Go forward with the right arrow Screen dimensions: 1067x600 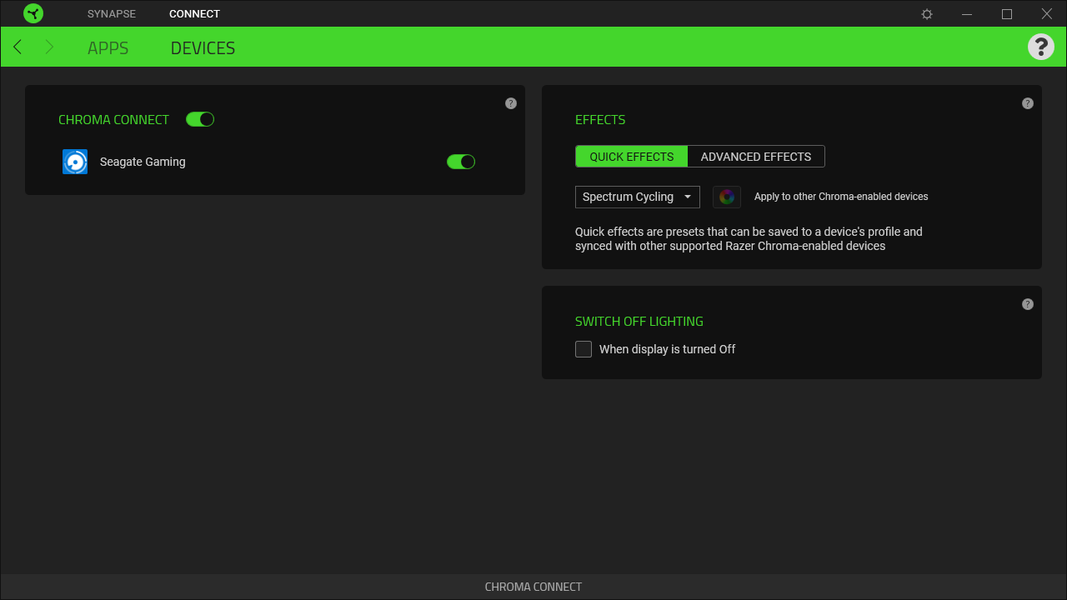[49, 47]
